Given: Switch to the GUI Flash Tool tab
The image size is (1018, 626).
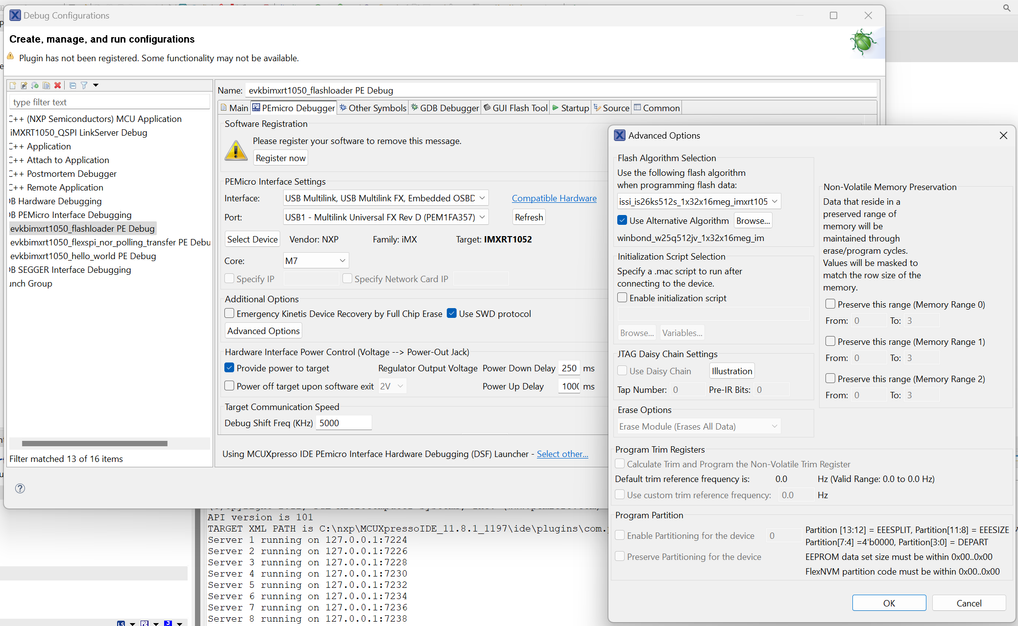Looking at the screenshot, I should point(515,108).
